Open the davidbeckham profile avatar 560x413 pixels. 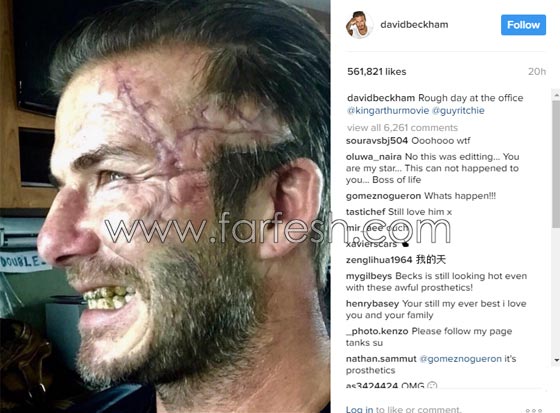tap(359, 25)
